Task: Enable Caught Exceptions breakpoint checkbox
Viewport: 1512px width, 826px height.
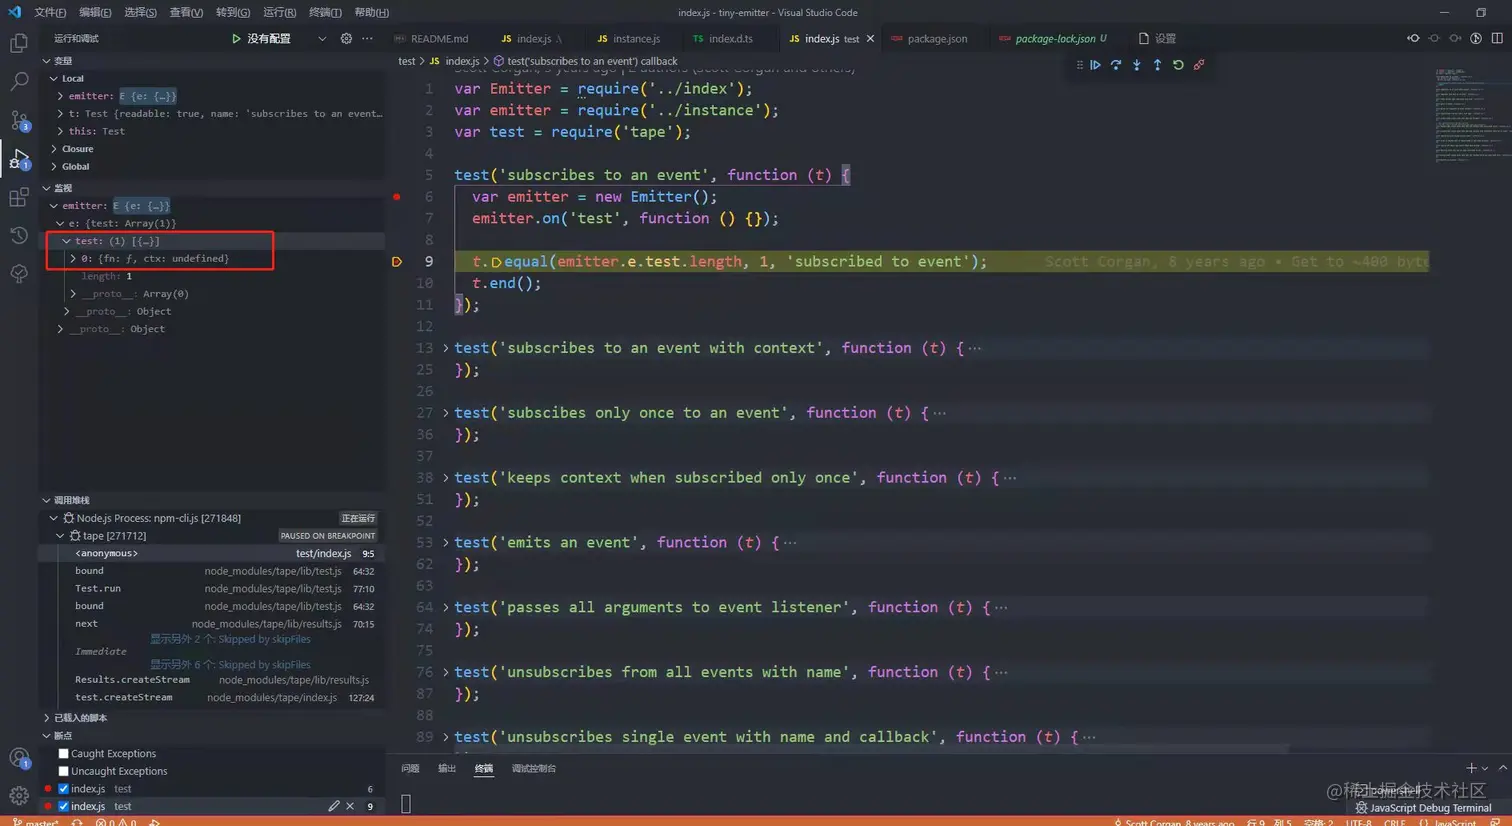Action: click(x=64, y=754)
